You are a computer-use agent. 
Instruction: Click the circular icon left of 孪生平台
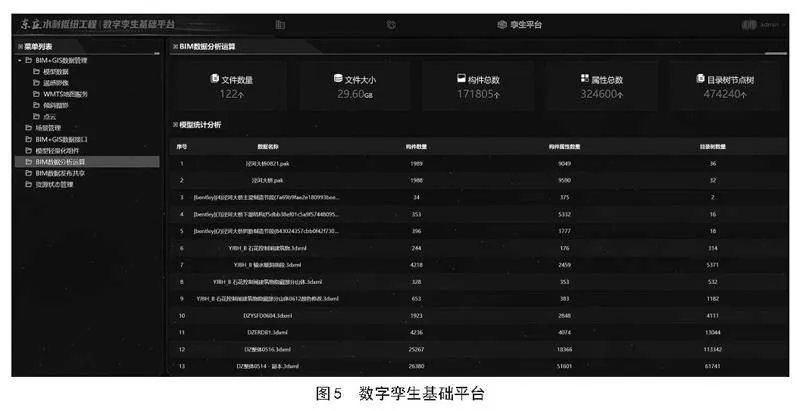pos(391,24)
